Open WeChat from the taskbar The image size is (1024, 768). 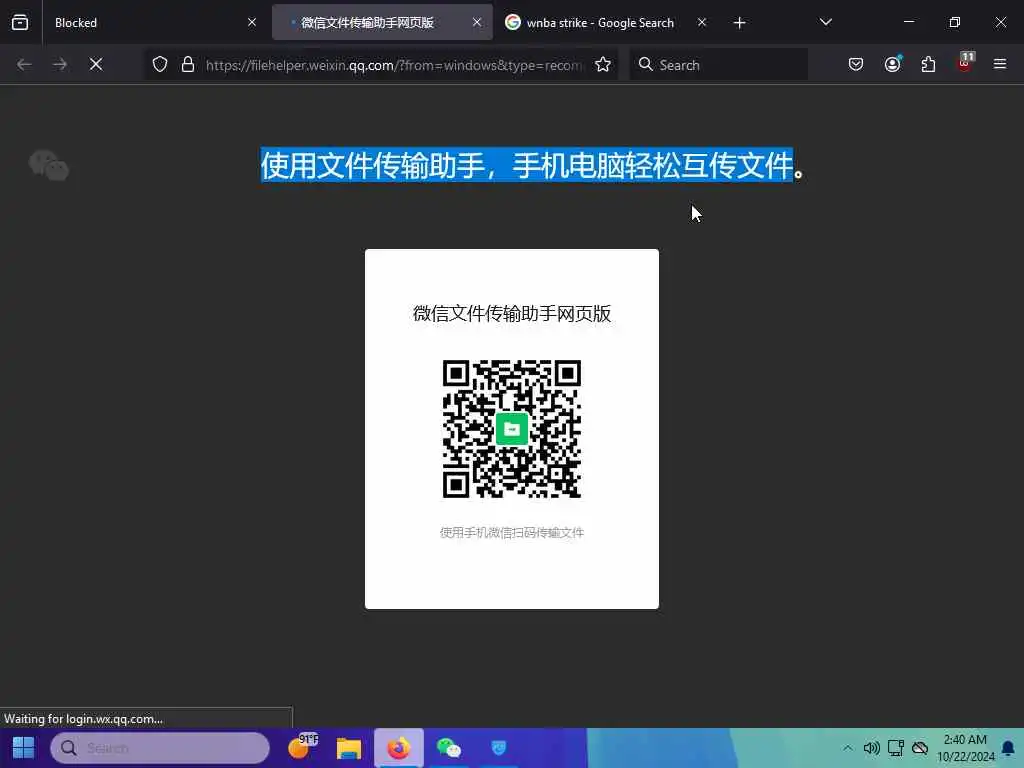[449, 748]
